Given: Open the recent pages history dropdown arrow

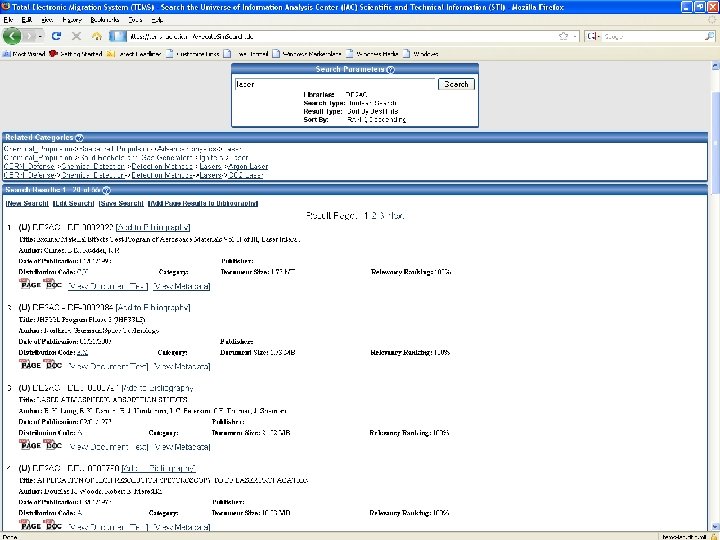Looking at the screenshot, I should tap(41, 36).
